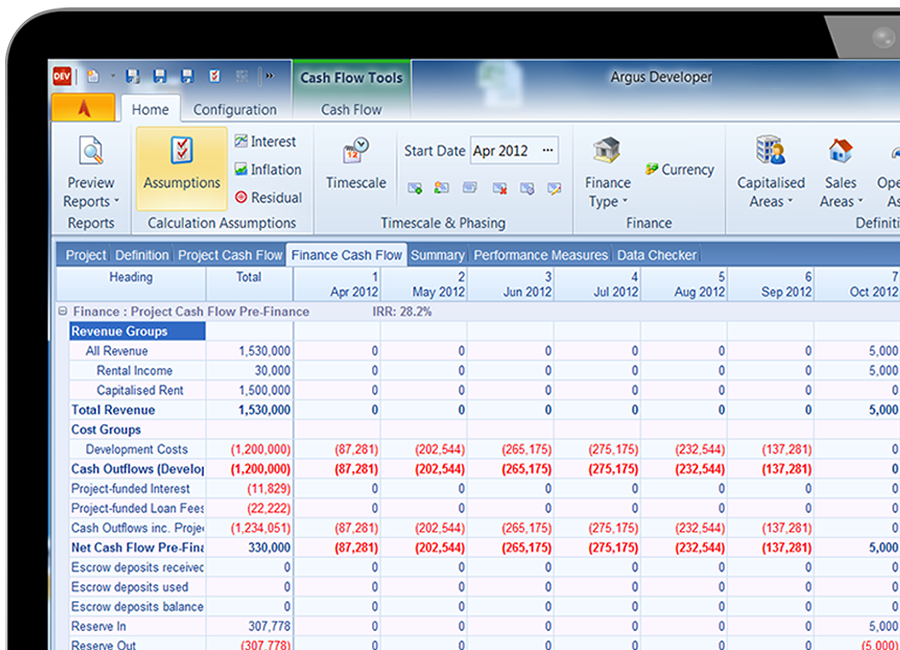
Task: Open Inflation calculation assumptions
Action: pos(267,169)
